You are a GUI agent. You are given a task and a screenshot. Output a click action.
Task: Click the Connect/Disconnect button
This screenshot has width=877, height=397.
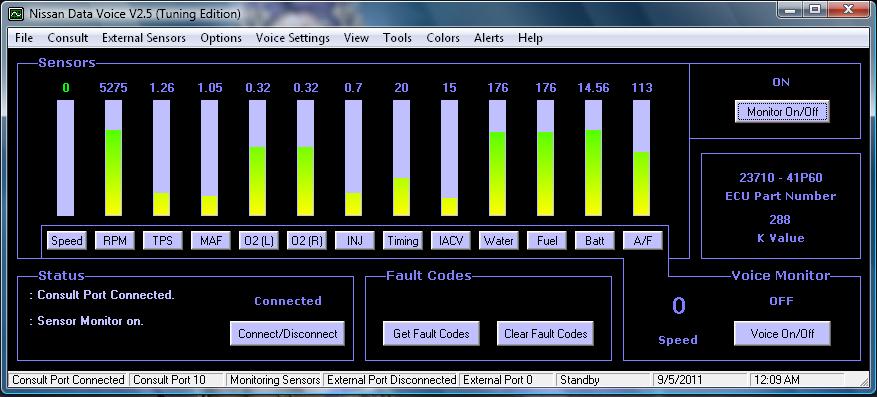coord(287,334)
